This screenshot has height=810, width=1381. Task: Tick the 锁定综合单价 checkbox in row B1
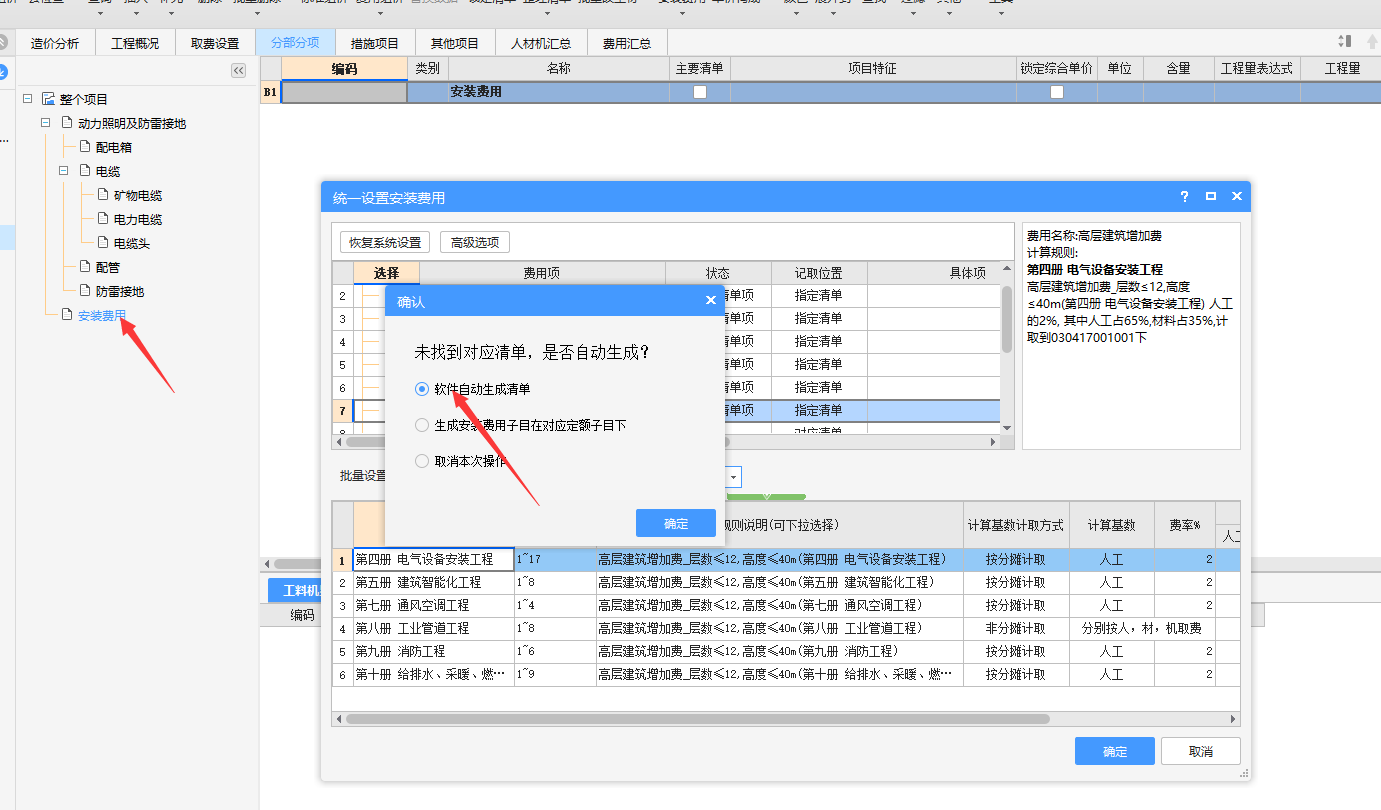1057,92
